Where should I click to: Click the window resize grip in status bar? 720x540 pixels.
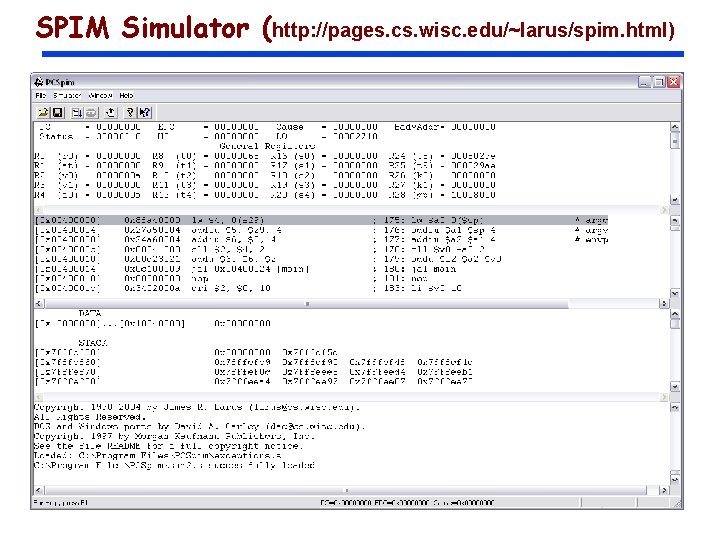677,504
